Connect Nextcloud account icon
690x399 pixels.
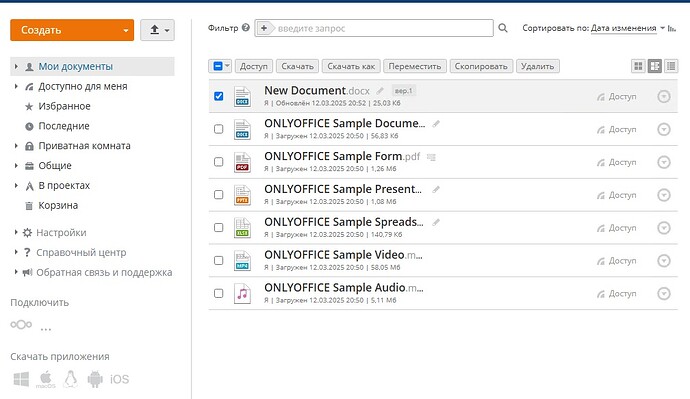click(21, 325)
